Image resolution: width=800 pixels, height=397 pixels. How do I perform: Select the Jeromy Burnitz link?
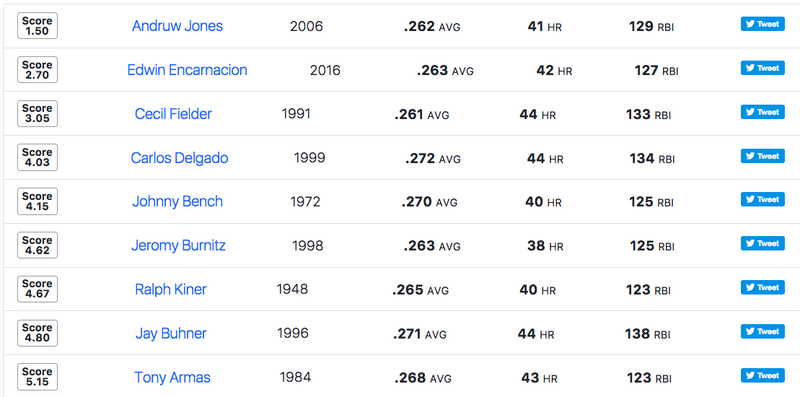[178, 245]
